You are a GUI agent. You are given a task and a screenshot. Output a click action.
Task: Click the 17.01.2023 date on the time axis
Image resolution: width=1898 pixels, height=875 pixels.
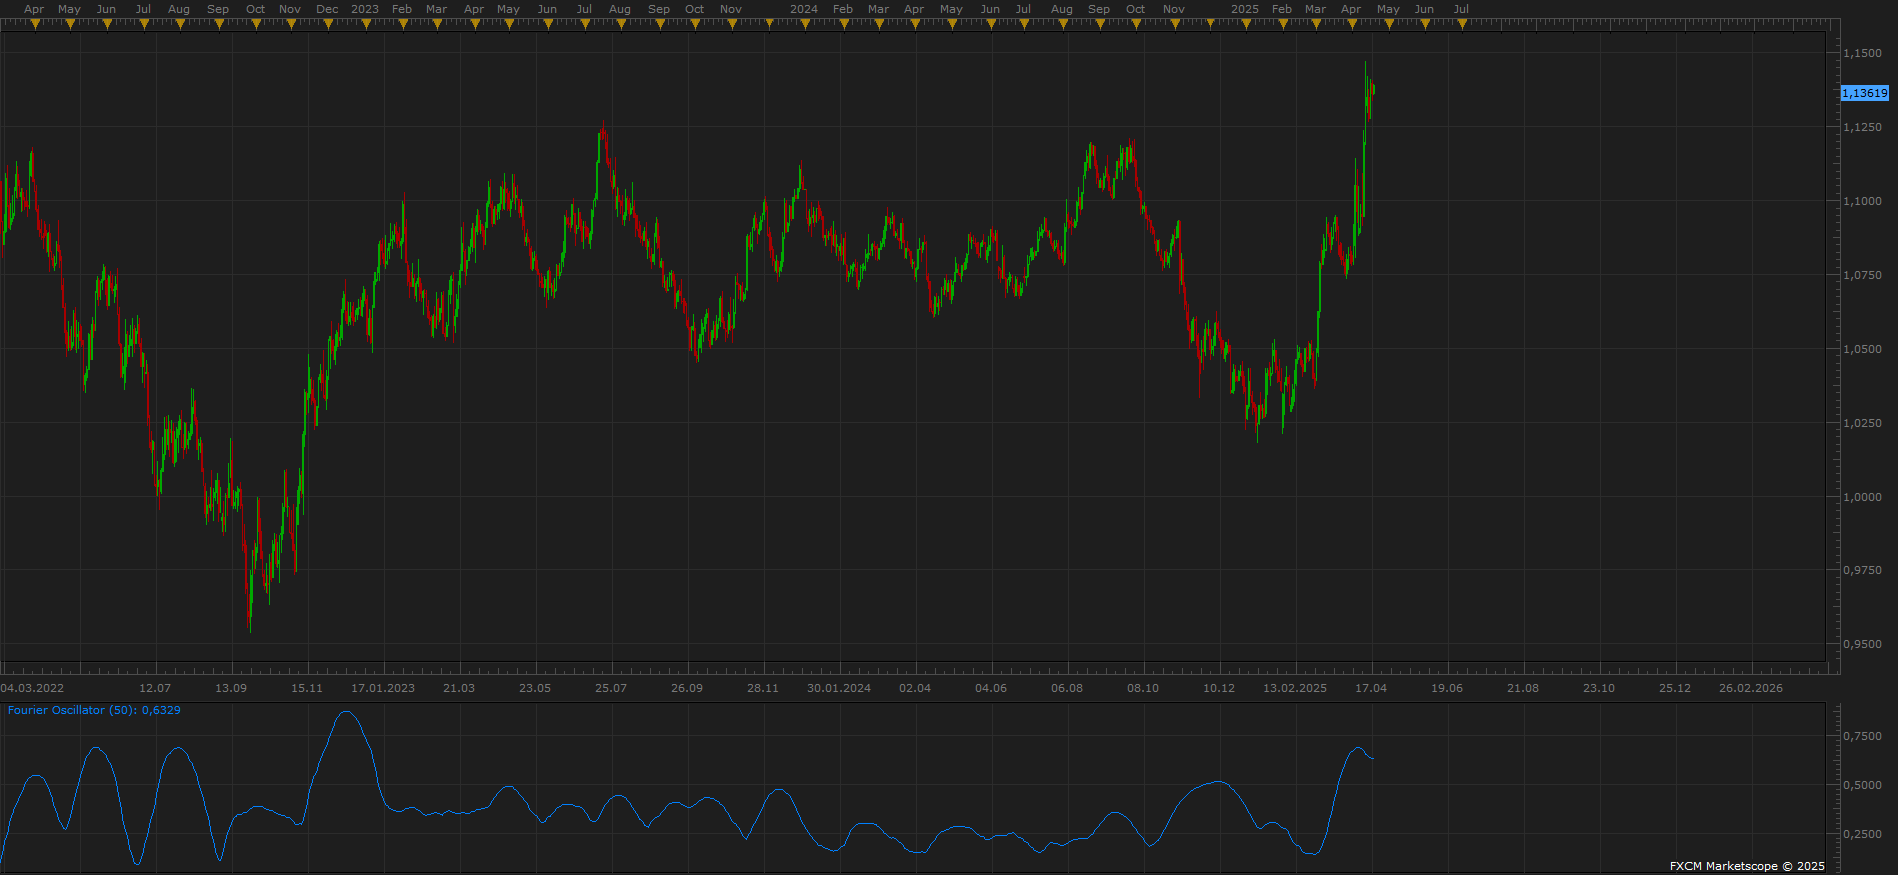click(383, 688)
